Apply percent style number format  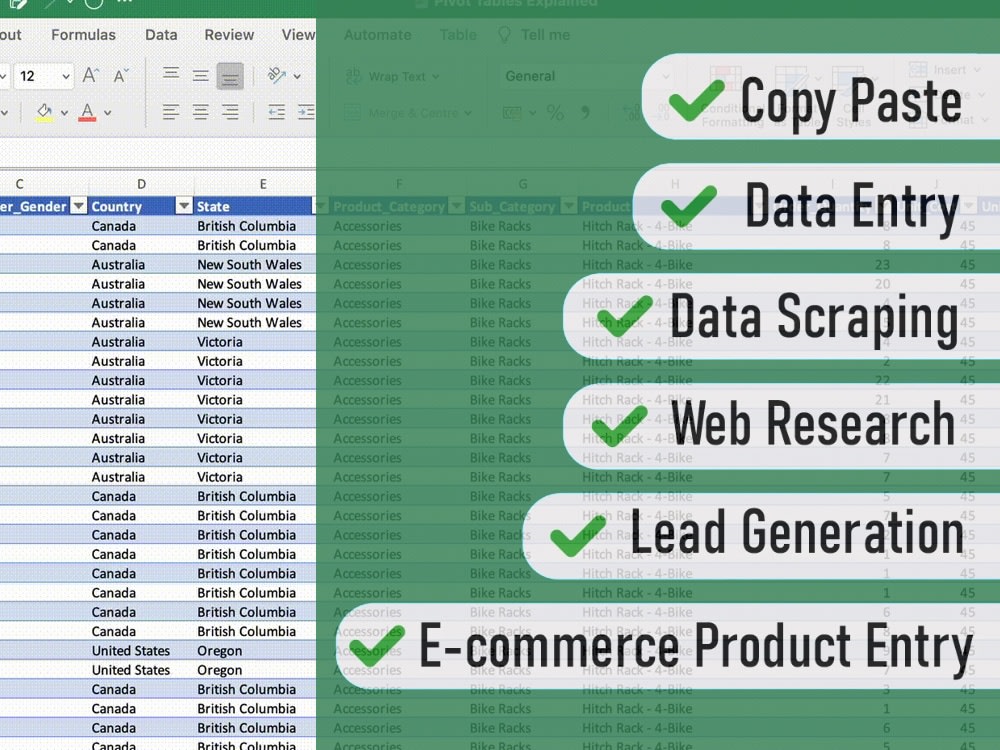(555, 113)
